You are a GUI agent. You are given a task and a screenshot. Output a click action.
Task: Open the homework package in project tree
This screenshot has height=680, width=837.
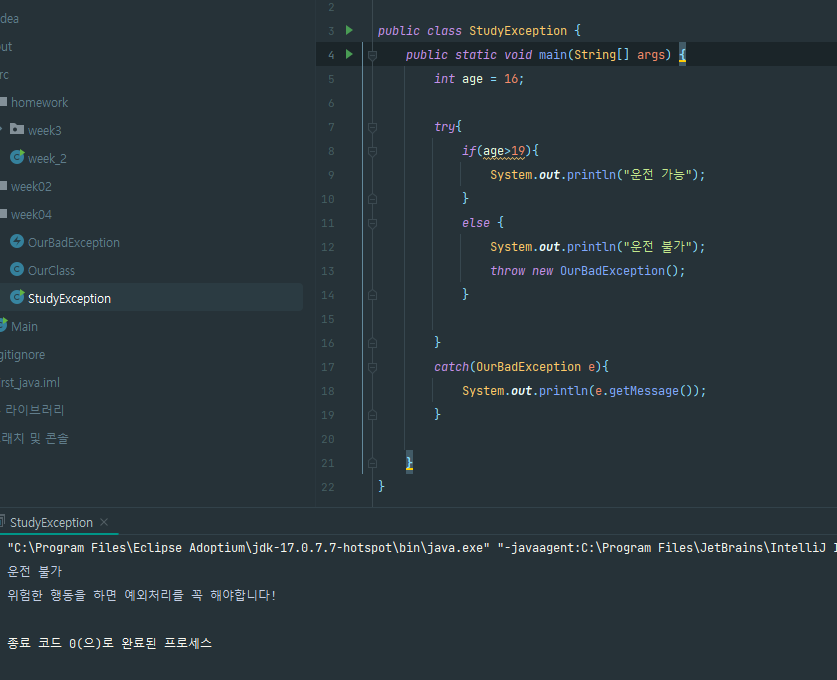(40, 102)
